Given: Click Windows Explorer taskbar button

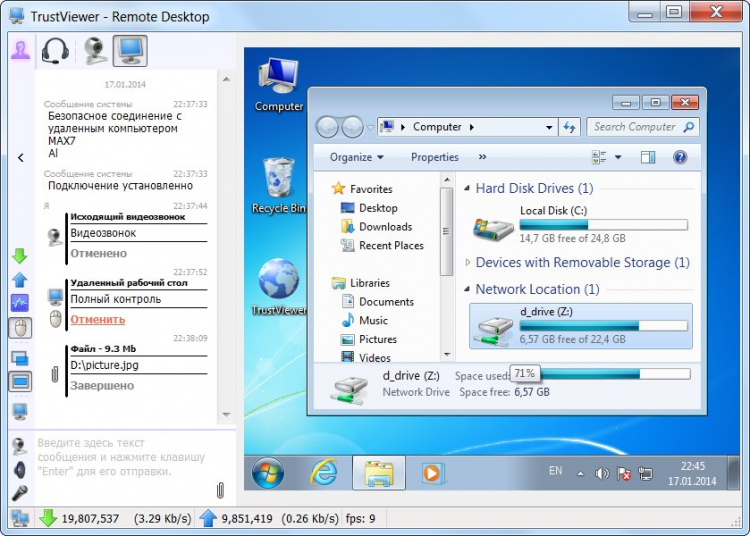Looking at the screenshot, I should tap(379, 472).
